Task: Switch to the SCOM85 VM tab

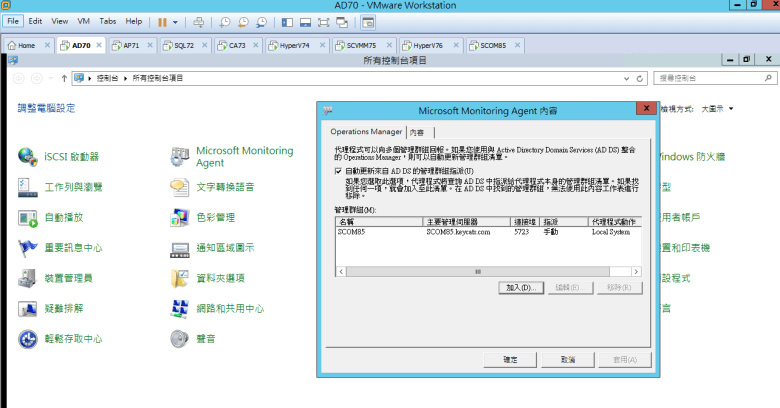Action: 487,45
